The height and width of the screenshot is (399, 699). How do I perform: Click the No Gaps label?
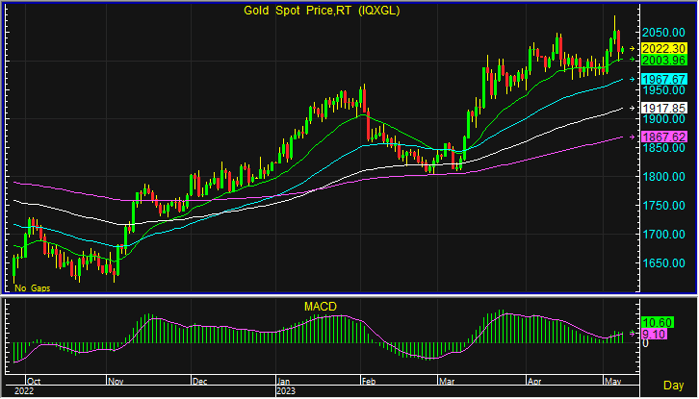(32, 288)
